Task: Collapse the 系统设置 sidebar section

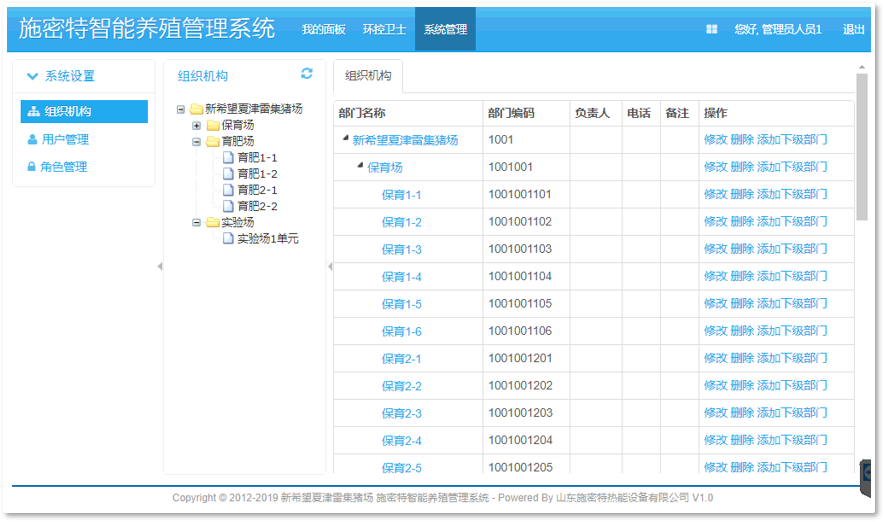Action: click(33, 76)
